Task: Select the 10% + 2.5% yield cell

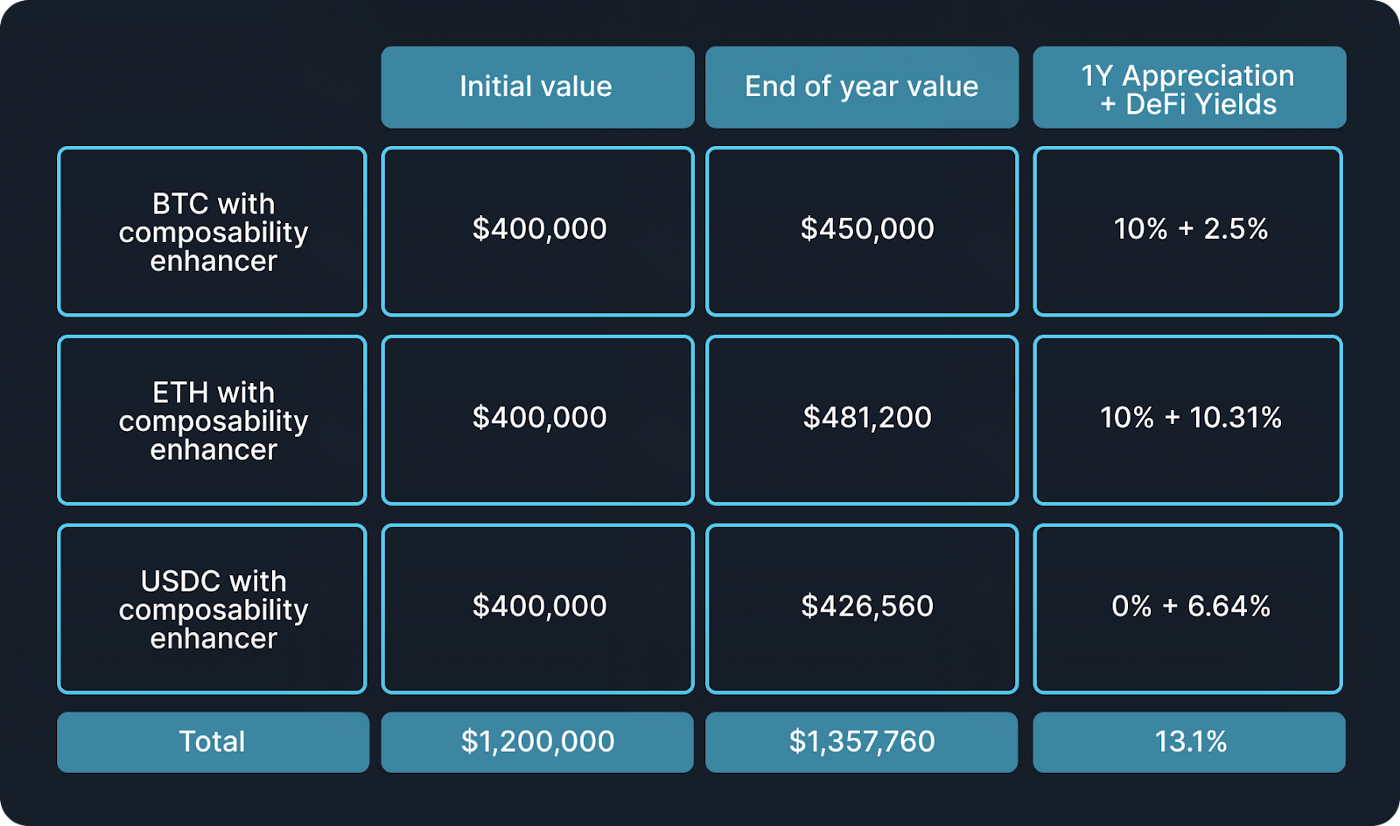Action: click(1189, 232)
